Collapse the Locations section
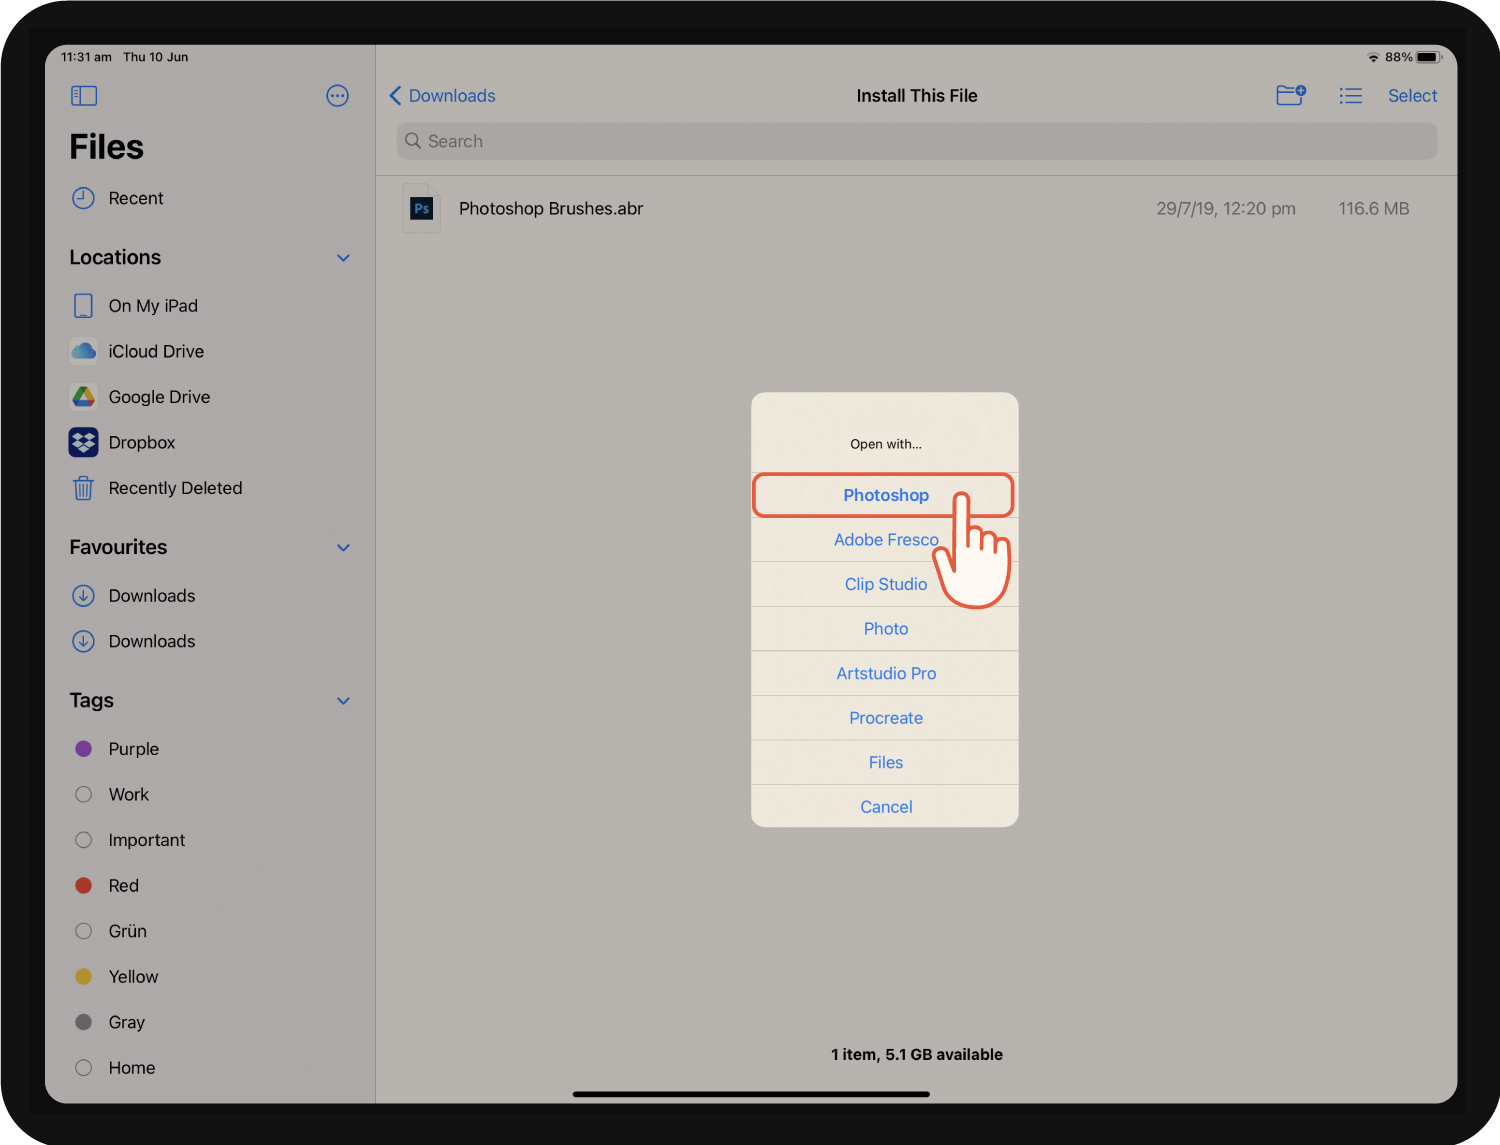Image resolution: width=1500 pixels, height=1145 pixels. coord(344,258)
